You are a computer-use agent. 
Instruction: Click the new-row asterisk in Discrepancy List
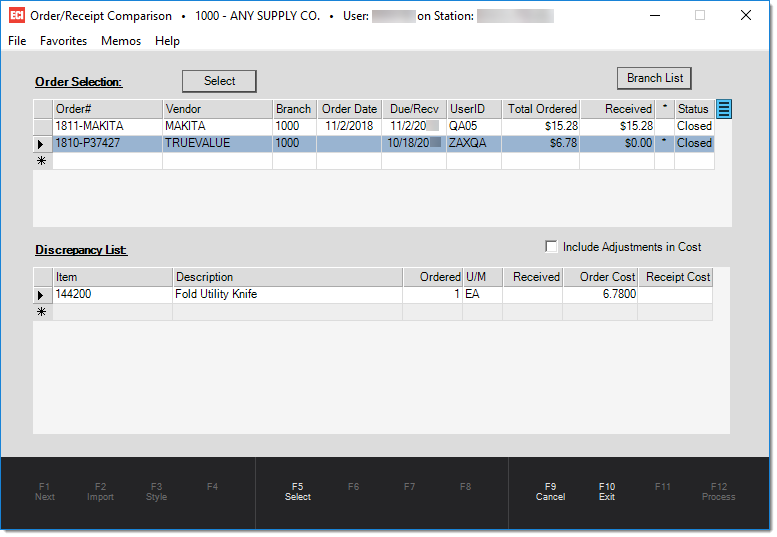point(42,312)
